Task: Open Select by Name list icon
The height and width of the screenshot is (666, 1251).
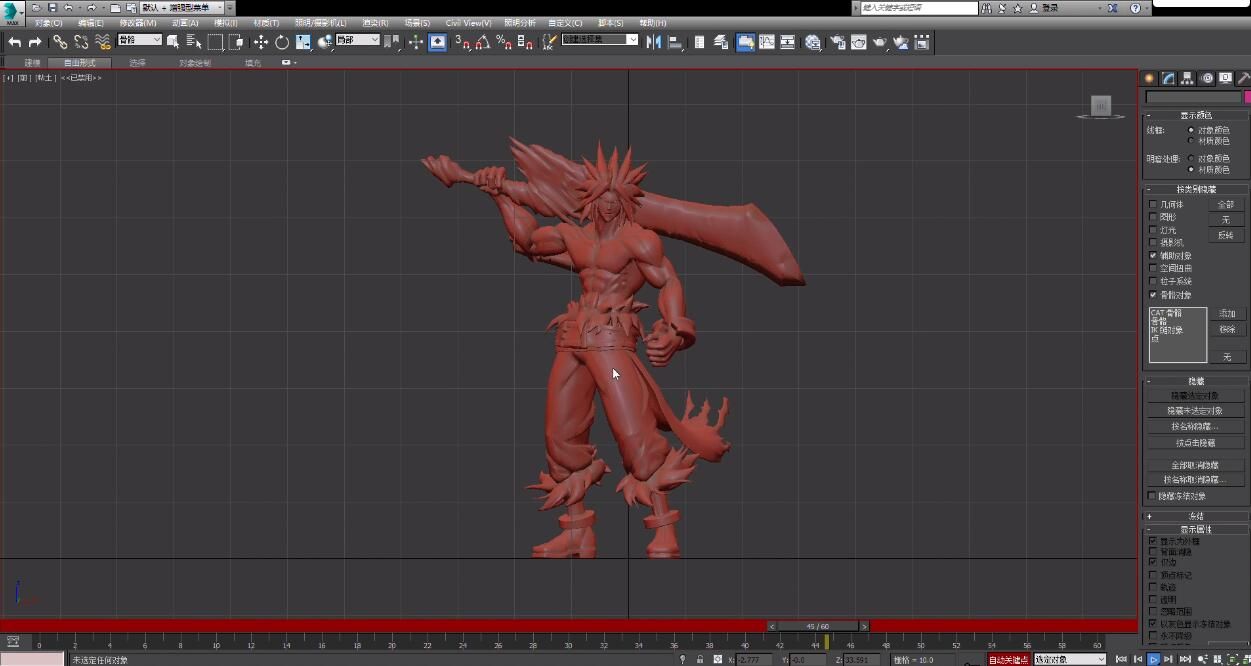Action: coord(194,42)
